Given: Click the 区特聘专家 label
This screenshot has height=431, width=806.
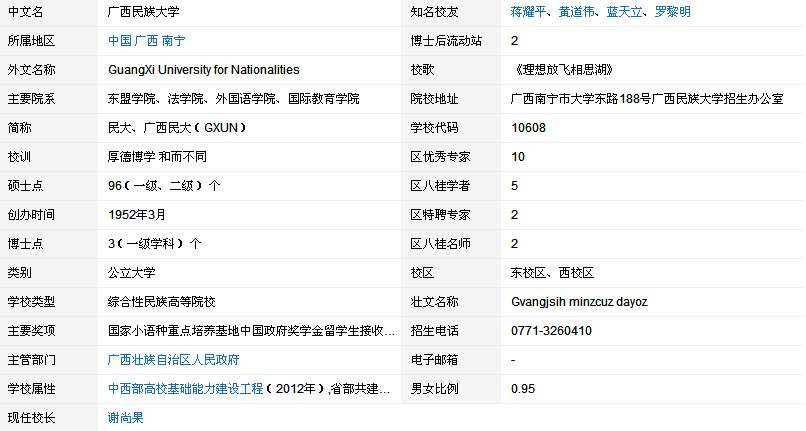Looking at the screenshot, I should click(440, 214).
